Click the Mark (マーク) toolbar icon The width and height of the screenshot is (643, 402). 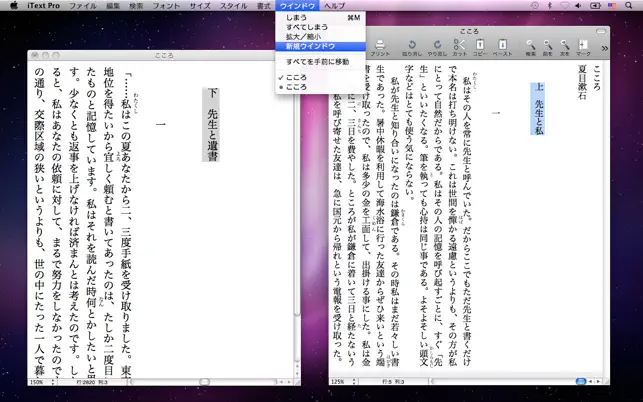(x=583, y=47)
